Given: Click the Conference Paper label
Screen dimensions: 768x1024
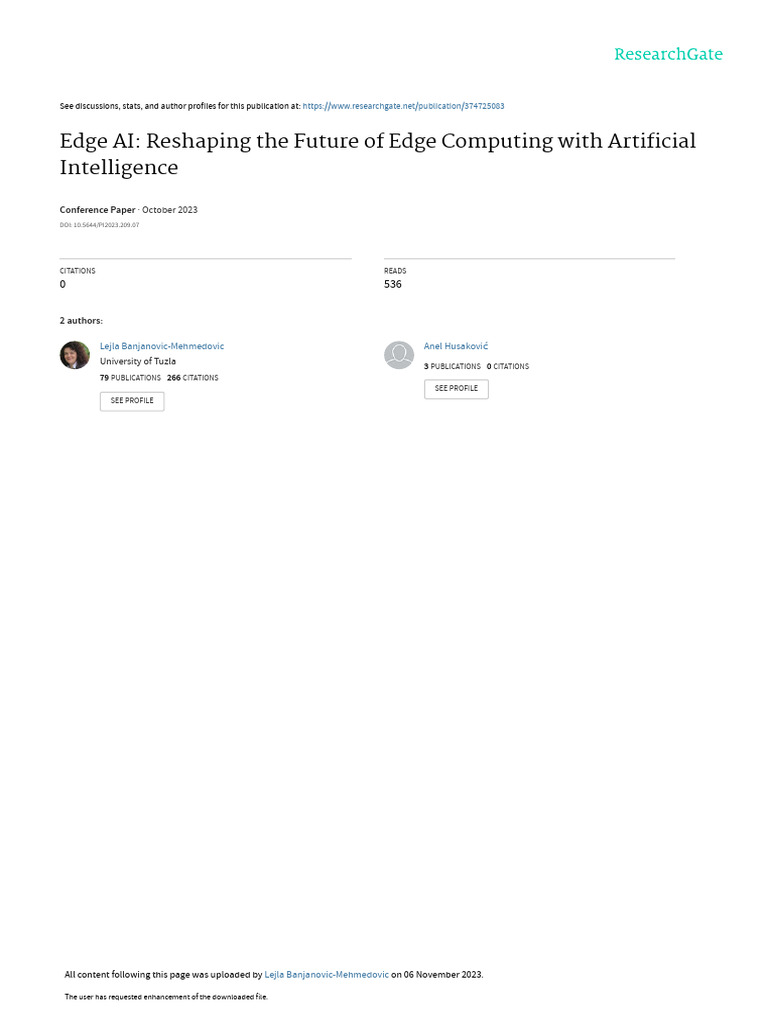Looking at the screenshot, I should click(x=97, y=210).
